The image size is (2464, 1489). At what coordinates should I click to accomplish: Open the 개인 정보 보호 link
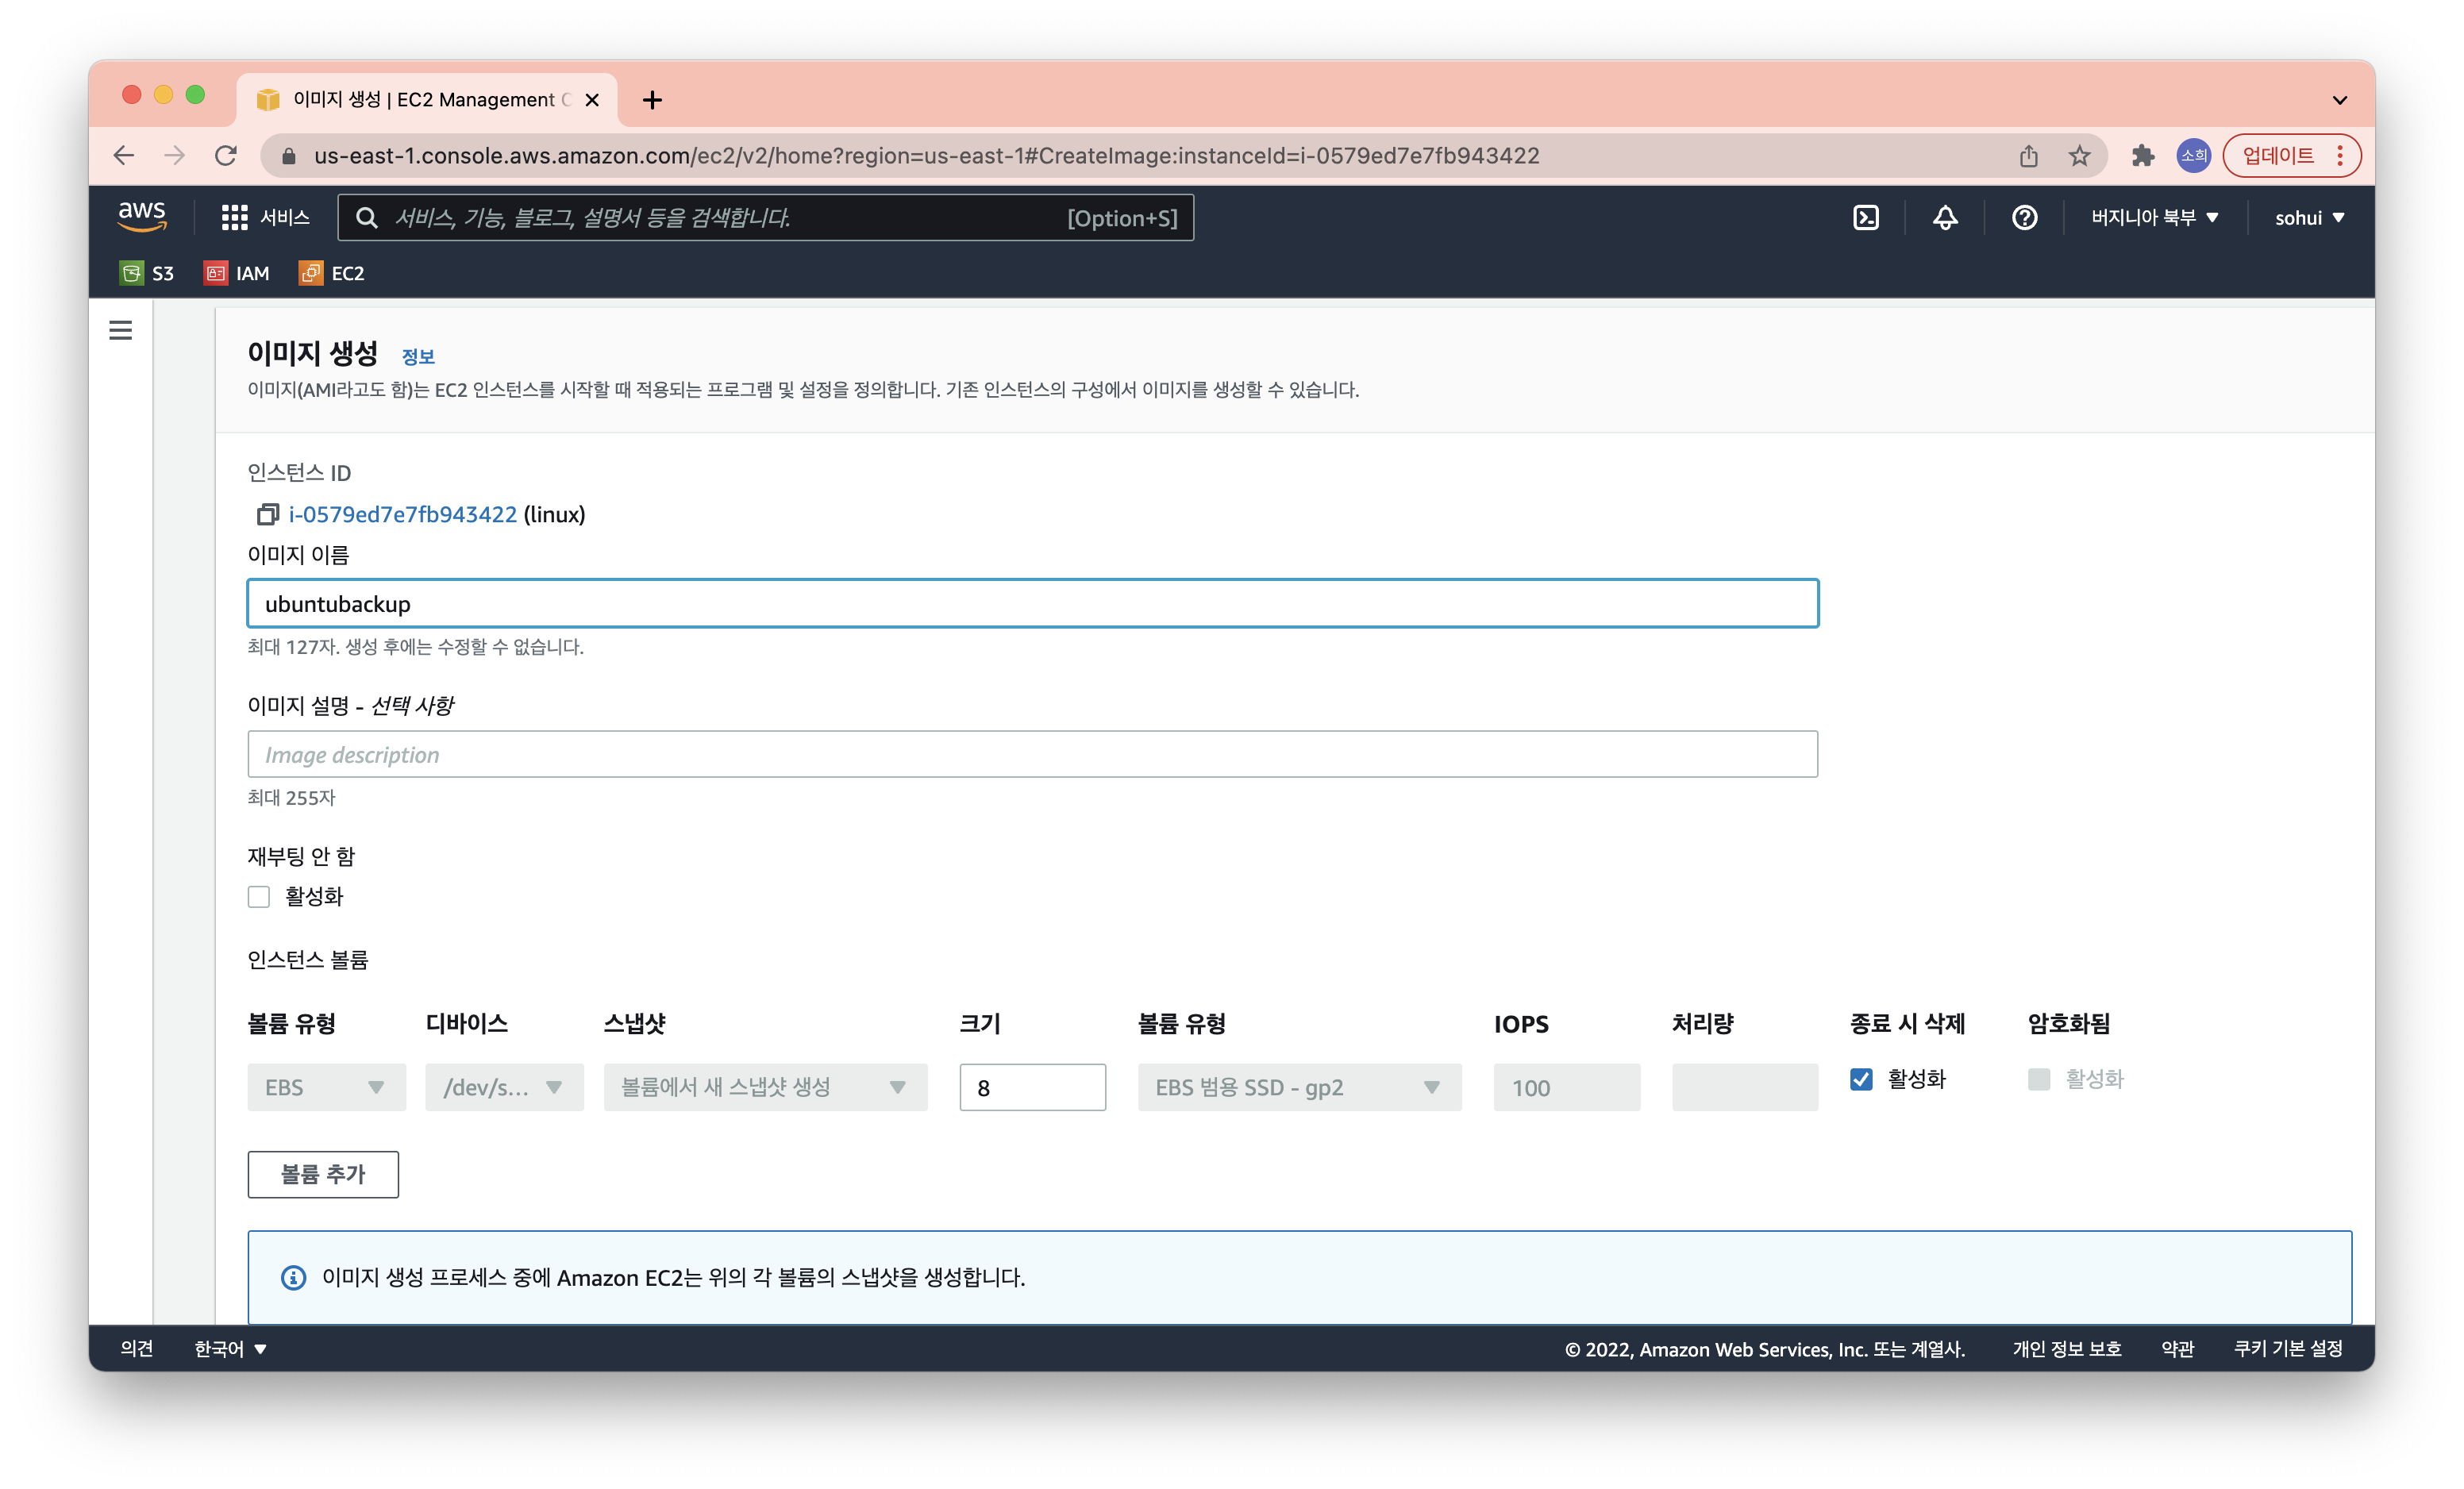tap(2067, 1348)
